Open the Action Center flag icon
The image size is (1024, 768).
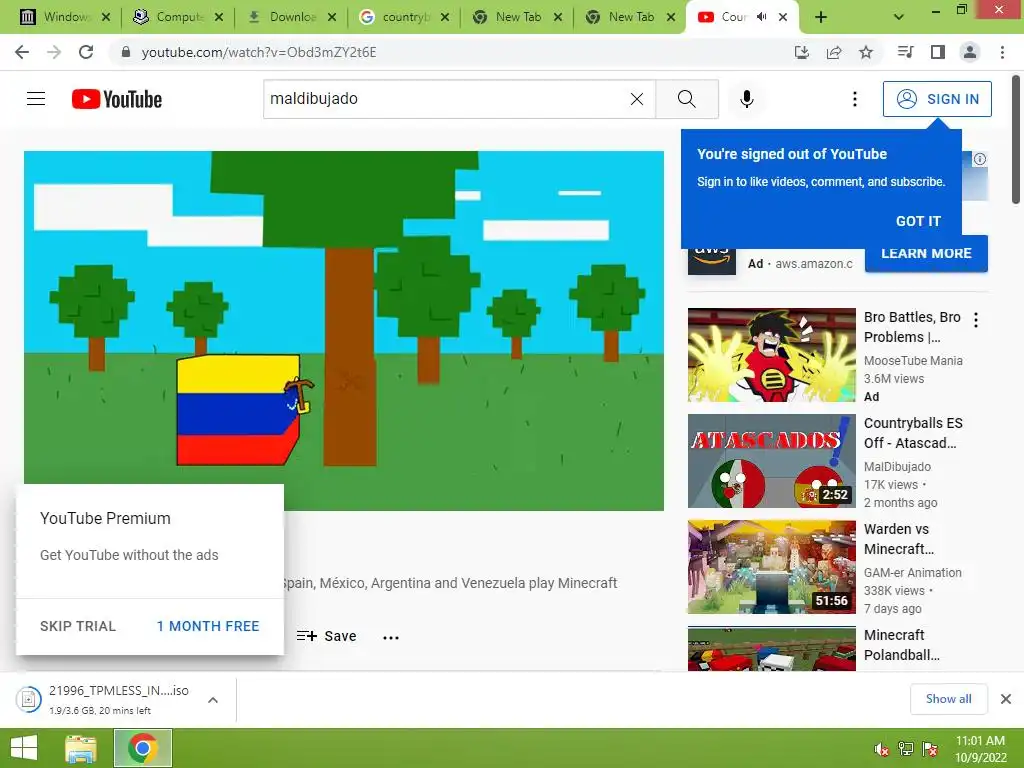[930, 749]
